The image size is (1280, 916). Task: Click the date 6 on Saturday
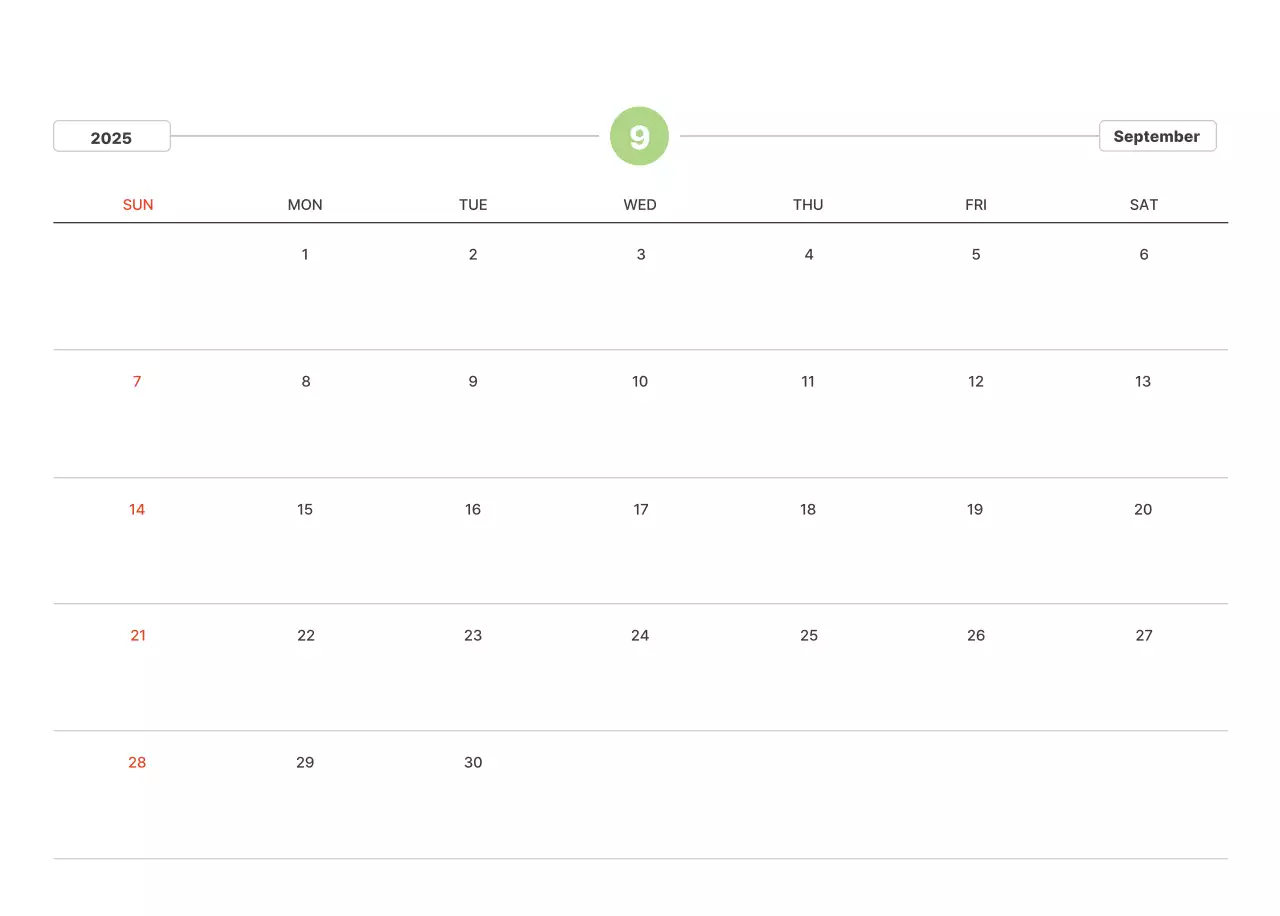pos(1144,255)
